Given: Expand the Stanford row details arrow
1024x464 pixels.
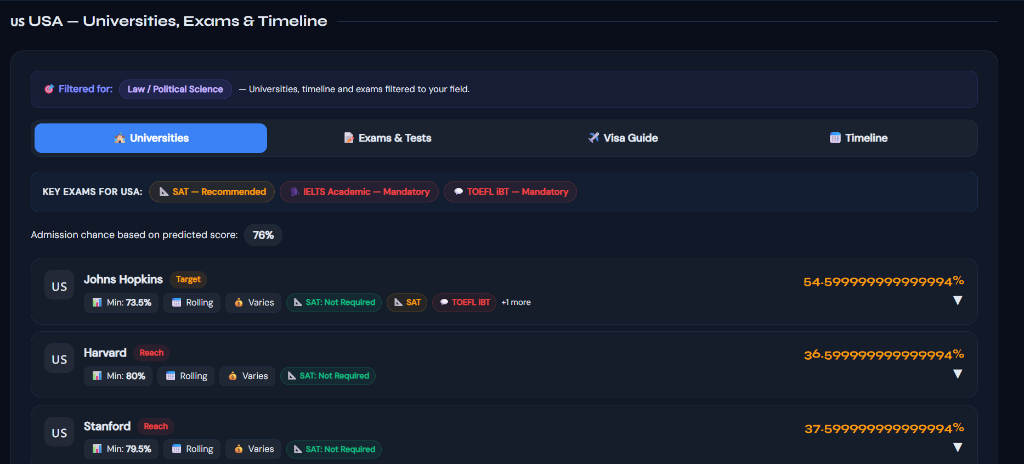Looking at the screenshot, I should [x=957, y=448].
